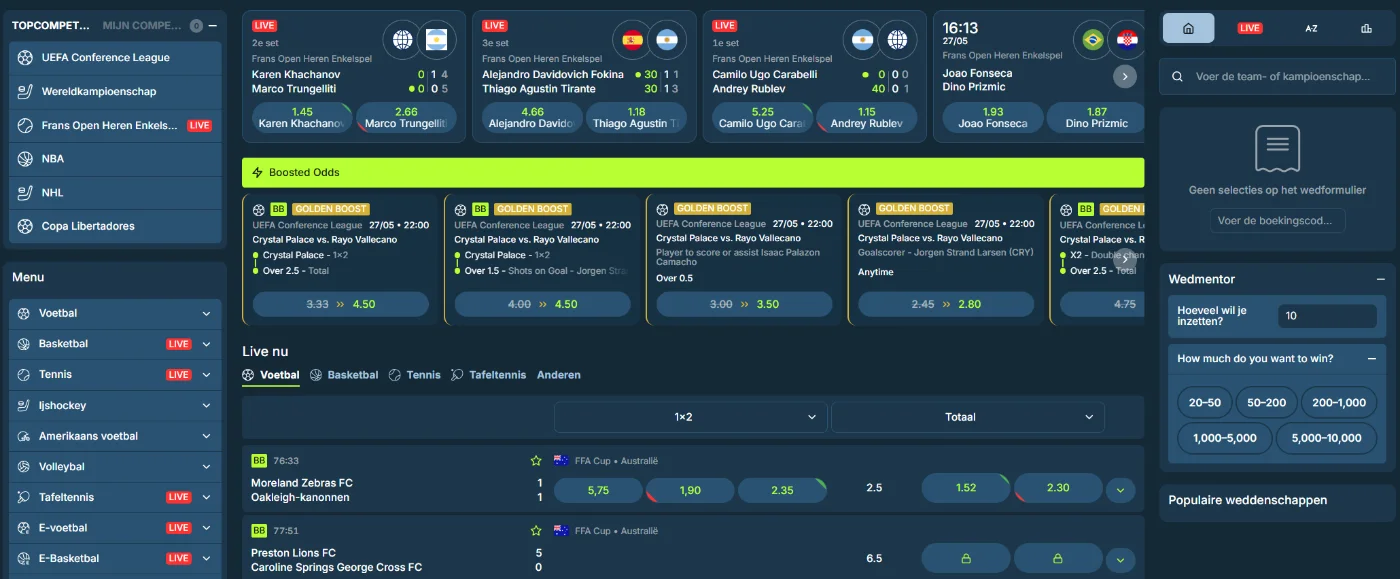Viewport: 1400px width, 579px height.
Task: Expand the Amerikaans voetbal menu row
Action: [x=116, y=436]
